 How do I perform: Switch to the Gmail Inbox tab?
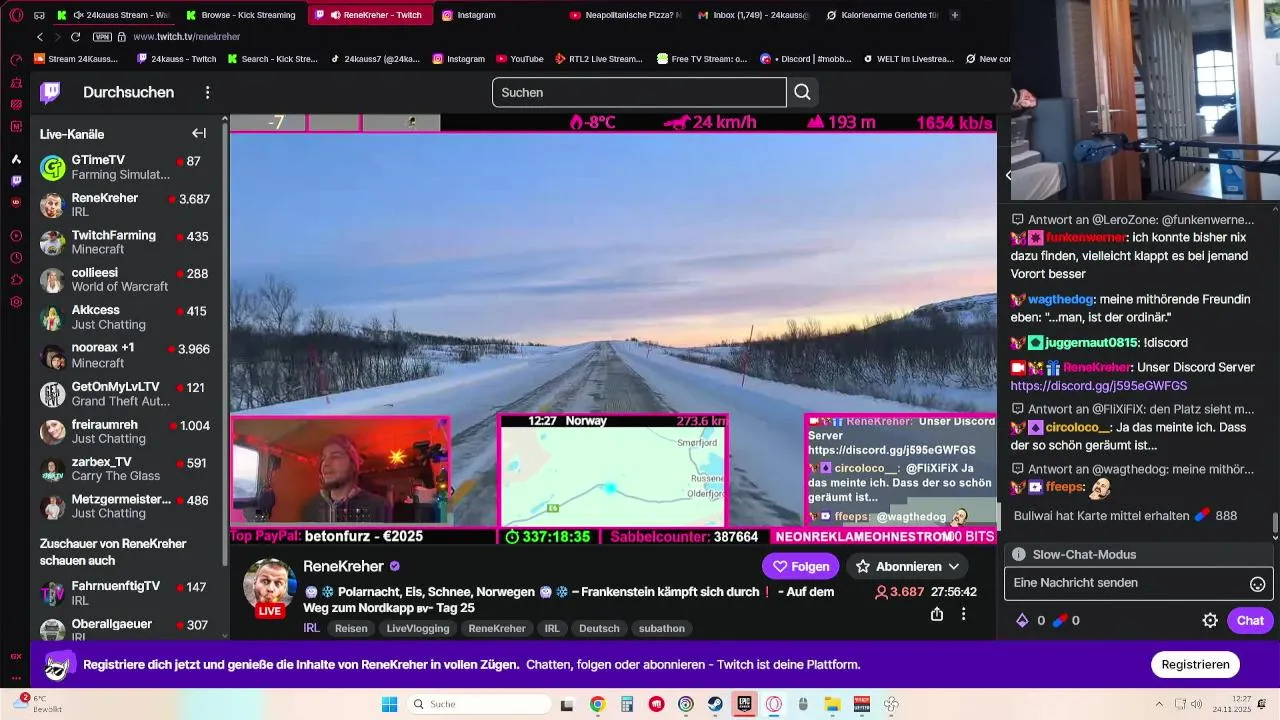pyautogui.click(x=754, y=15)
